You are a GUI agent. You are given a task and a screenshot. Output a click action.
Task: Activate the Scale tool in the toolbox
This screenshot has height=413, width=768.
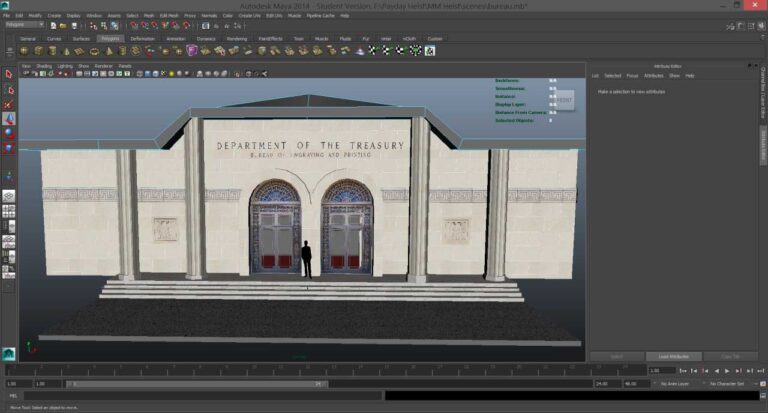click(x=8, y=147)
